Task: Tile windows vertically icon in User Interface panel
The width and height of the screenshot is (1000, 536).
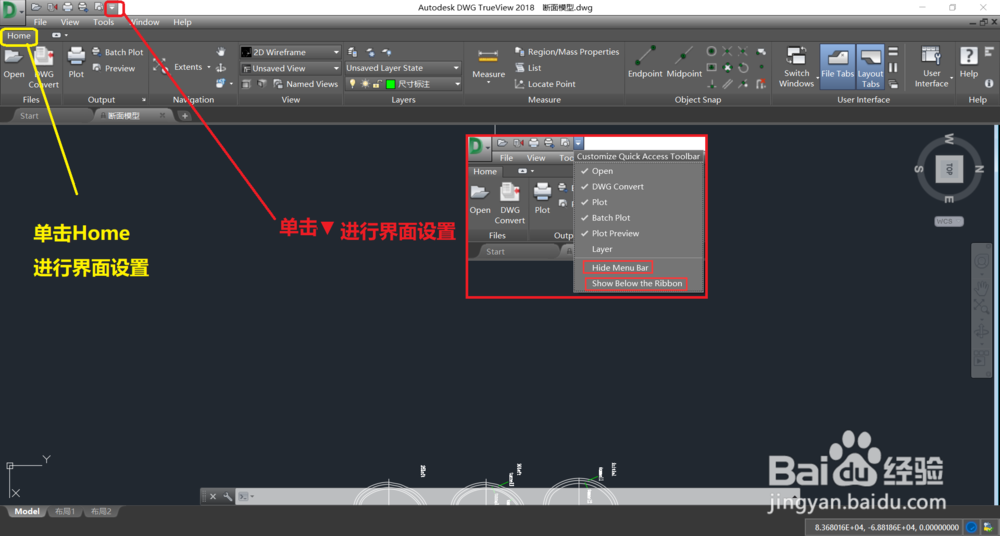Action: pyautogui.click(x=893, y=68)
